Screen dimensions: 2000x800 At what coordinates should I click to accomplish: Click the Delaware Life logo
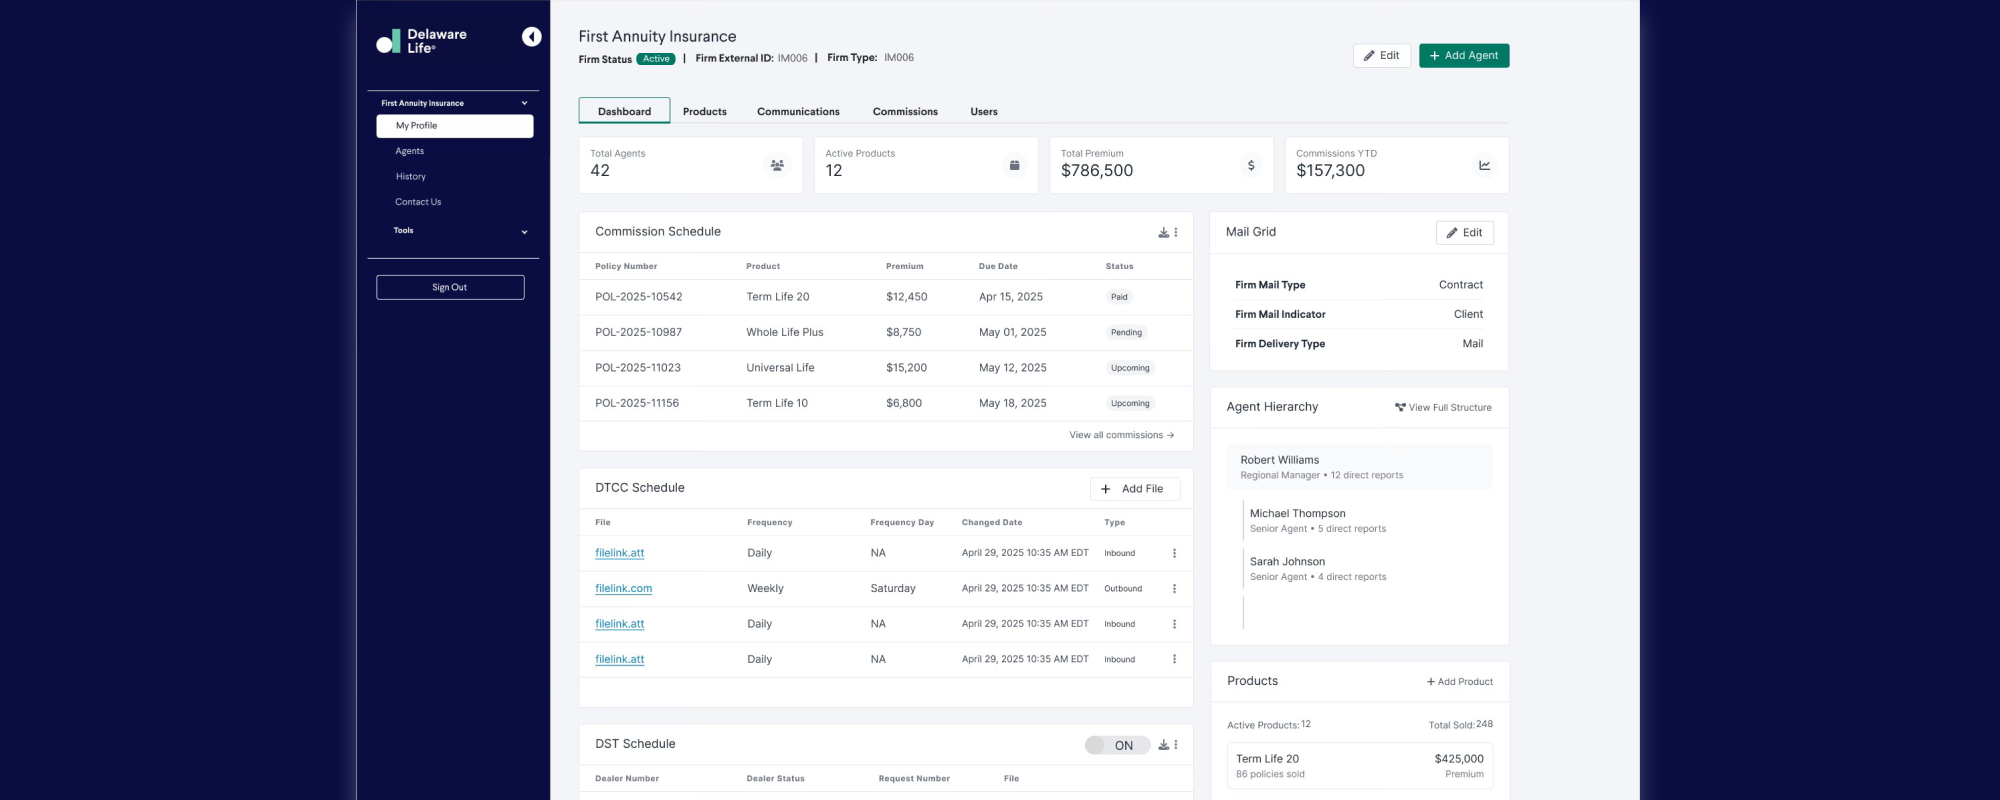[x=422, y=41]
